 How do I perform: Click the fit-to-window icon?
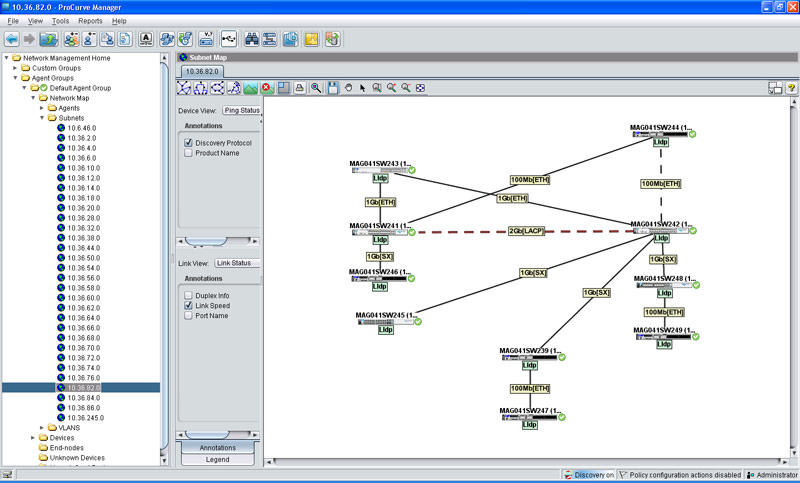pos(420,88)
